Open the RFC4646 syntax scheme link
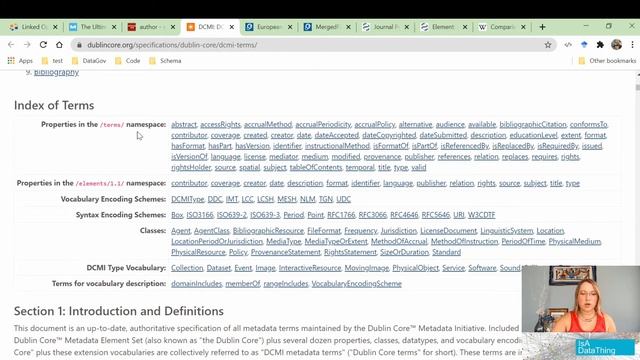The image size is (640, 360). (x=404, y=215)
